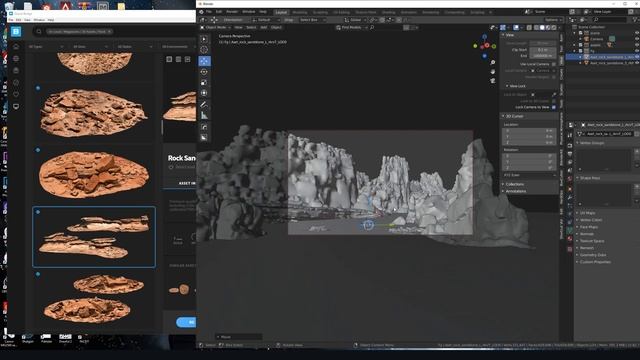This screenshot has width=640, height=360.
Task: Select the blue-outlined layered sandstone thumbnail
Action: click(x=94, y=237)
